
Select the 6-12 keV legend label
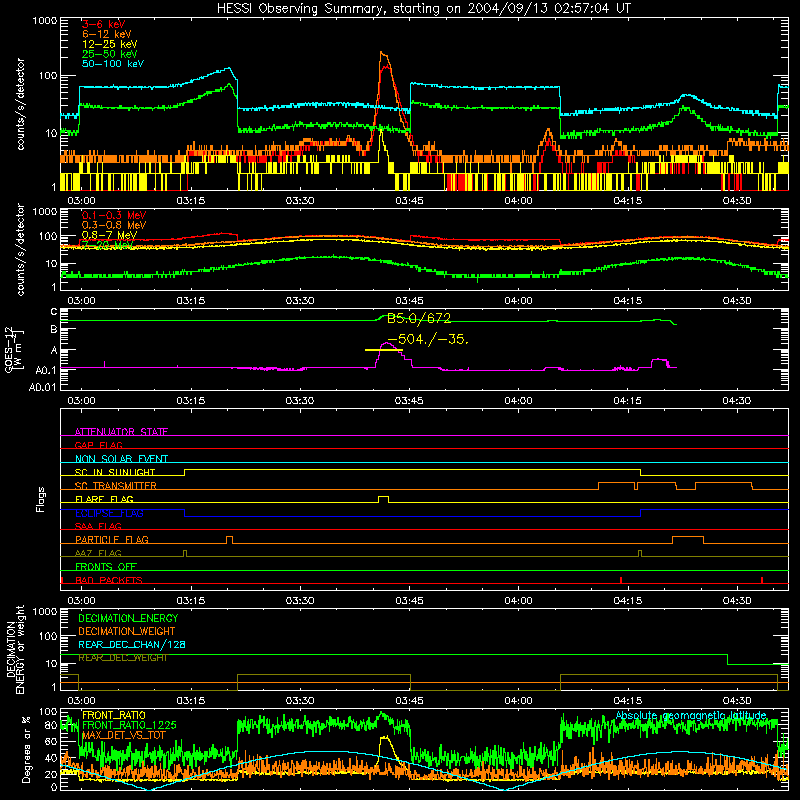106,34
